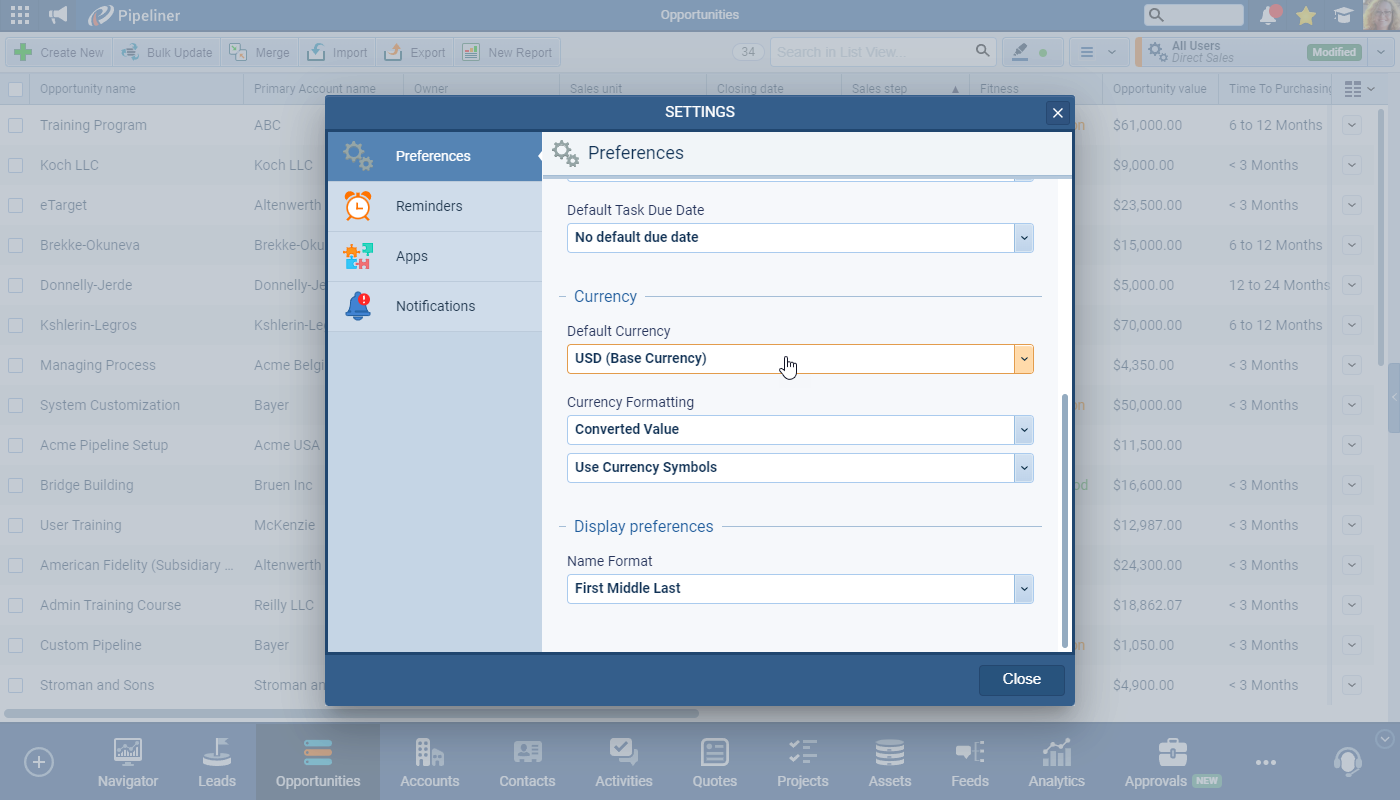Open the Name Format dropdown
Image resolution: width=1400 pixels, height=800 pixels.
coord(1023,589)
